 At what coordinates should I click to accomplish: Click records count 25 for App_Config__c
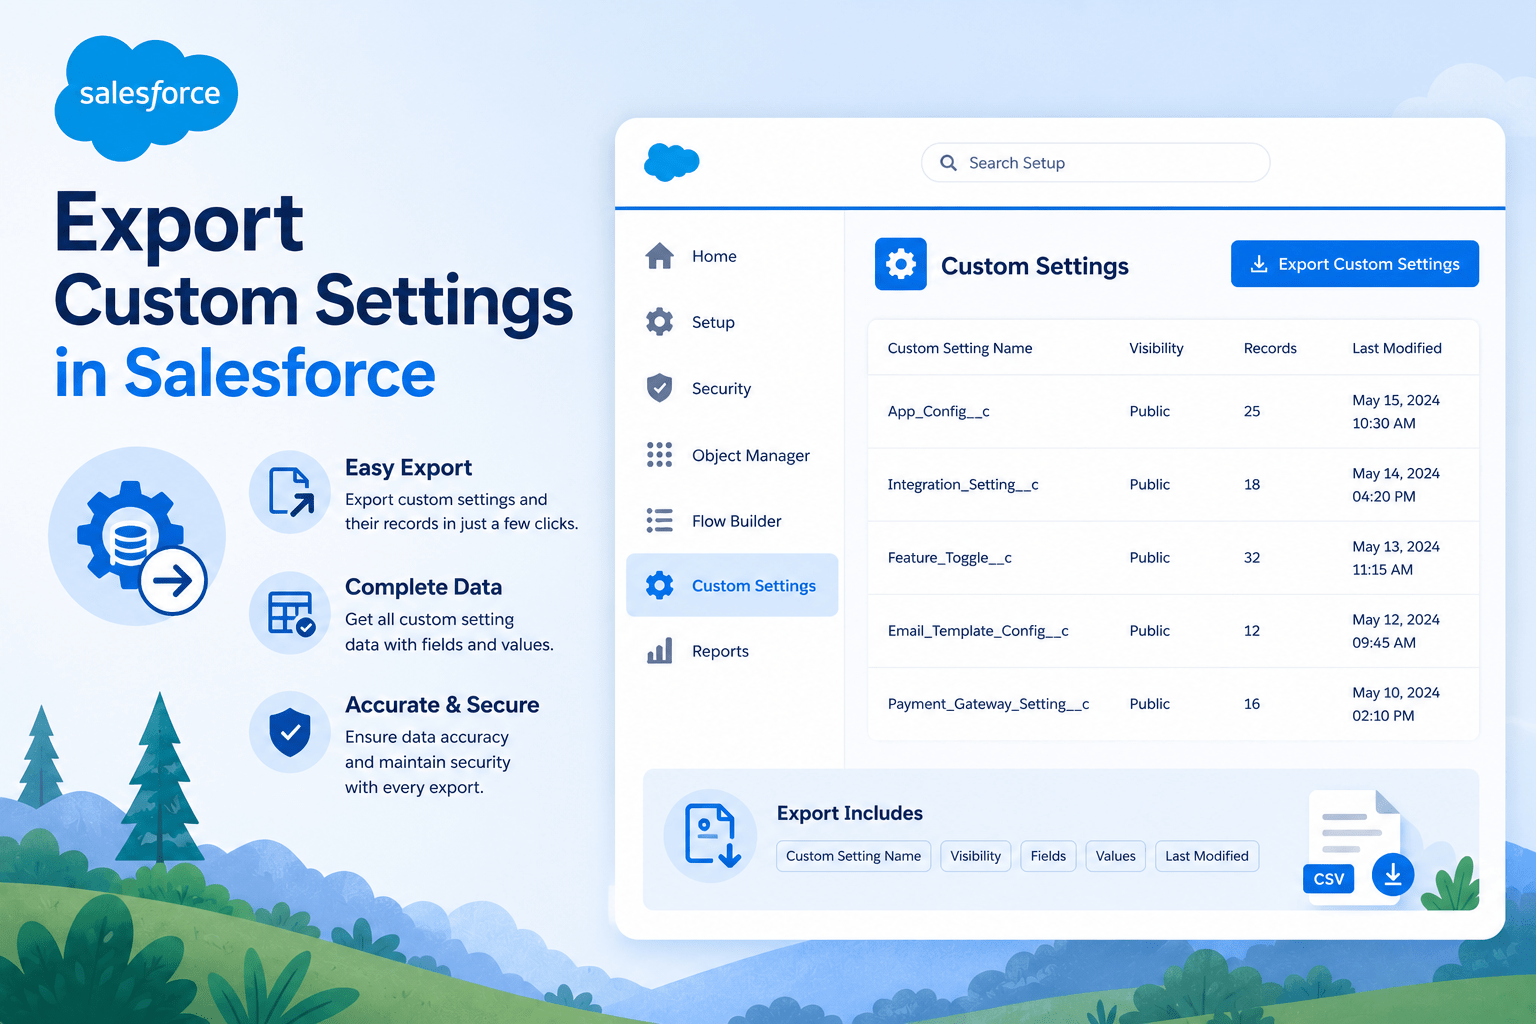[1252, 411]
